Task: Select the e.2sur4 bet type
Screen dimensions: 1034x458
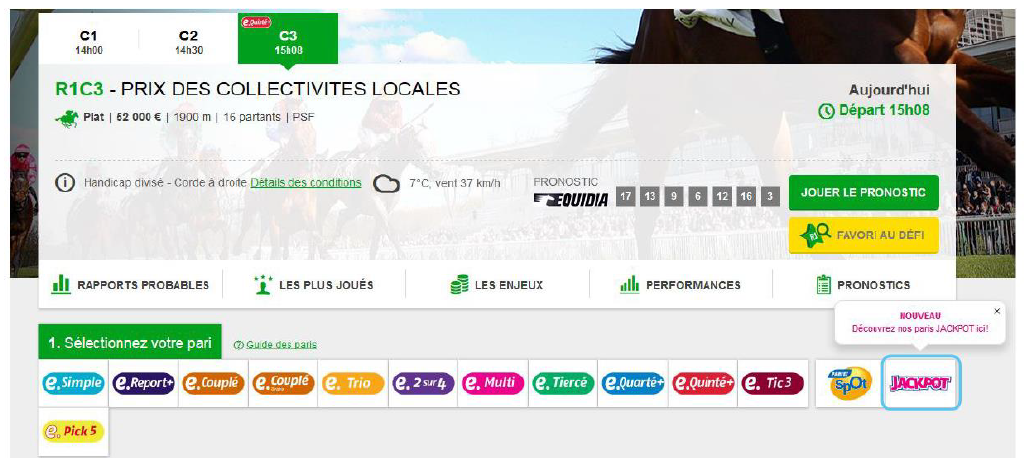Action: pos(423,383)
